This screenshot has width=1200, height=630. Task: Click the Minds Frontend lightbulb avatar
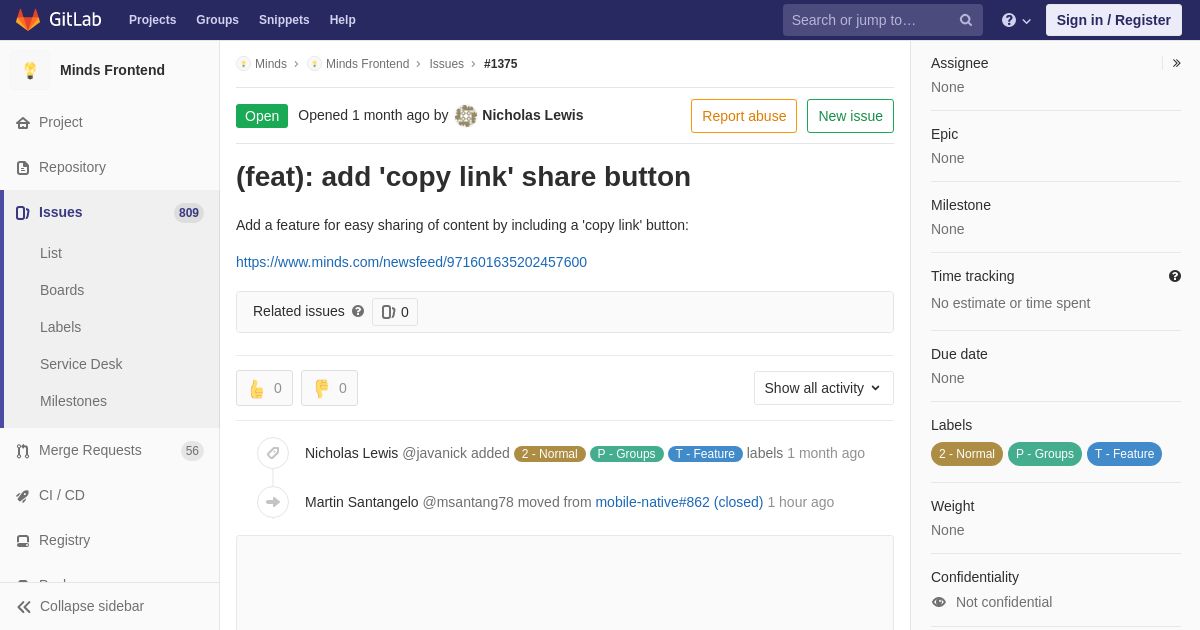coord(30,70)
